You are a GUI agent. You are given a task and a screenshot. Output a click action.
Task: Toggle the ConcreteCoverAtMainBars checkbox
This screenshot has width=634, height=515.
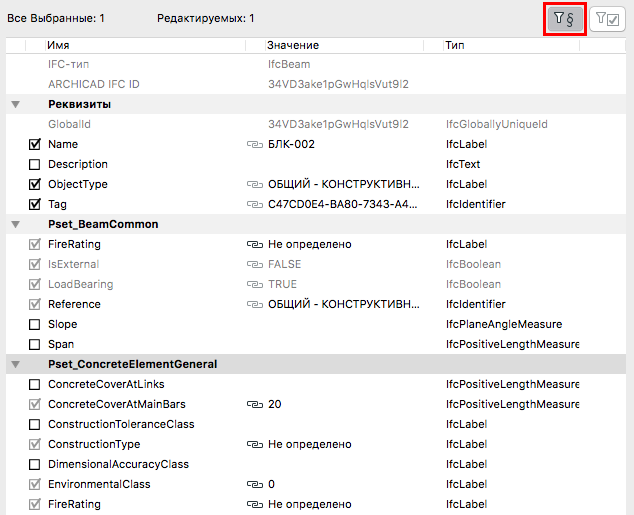[35, 404]
